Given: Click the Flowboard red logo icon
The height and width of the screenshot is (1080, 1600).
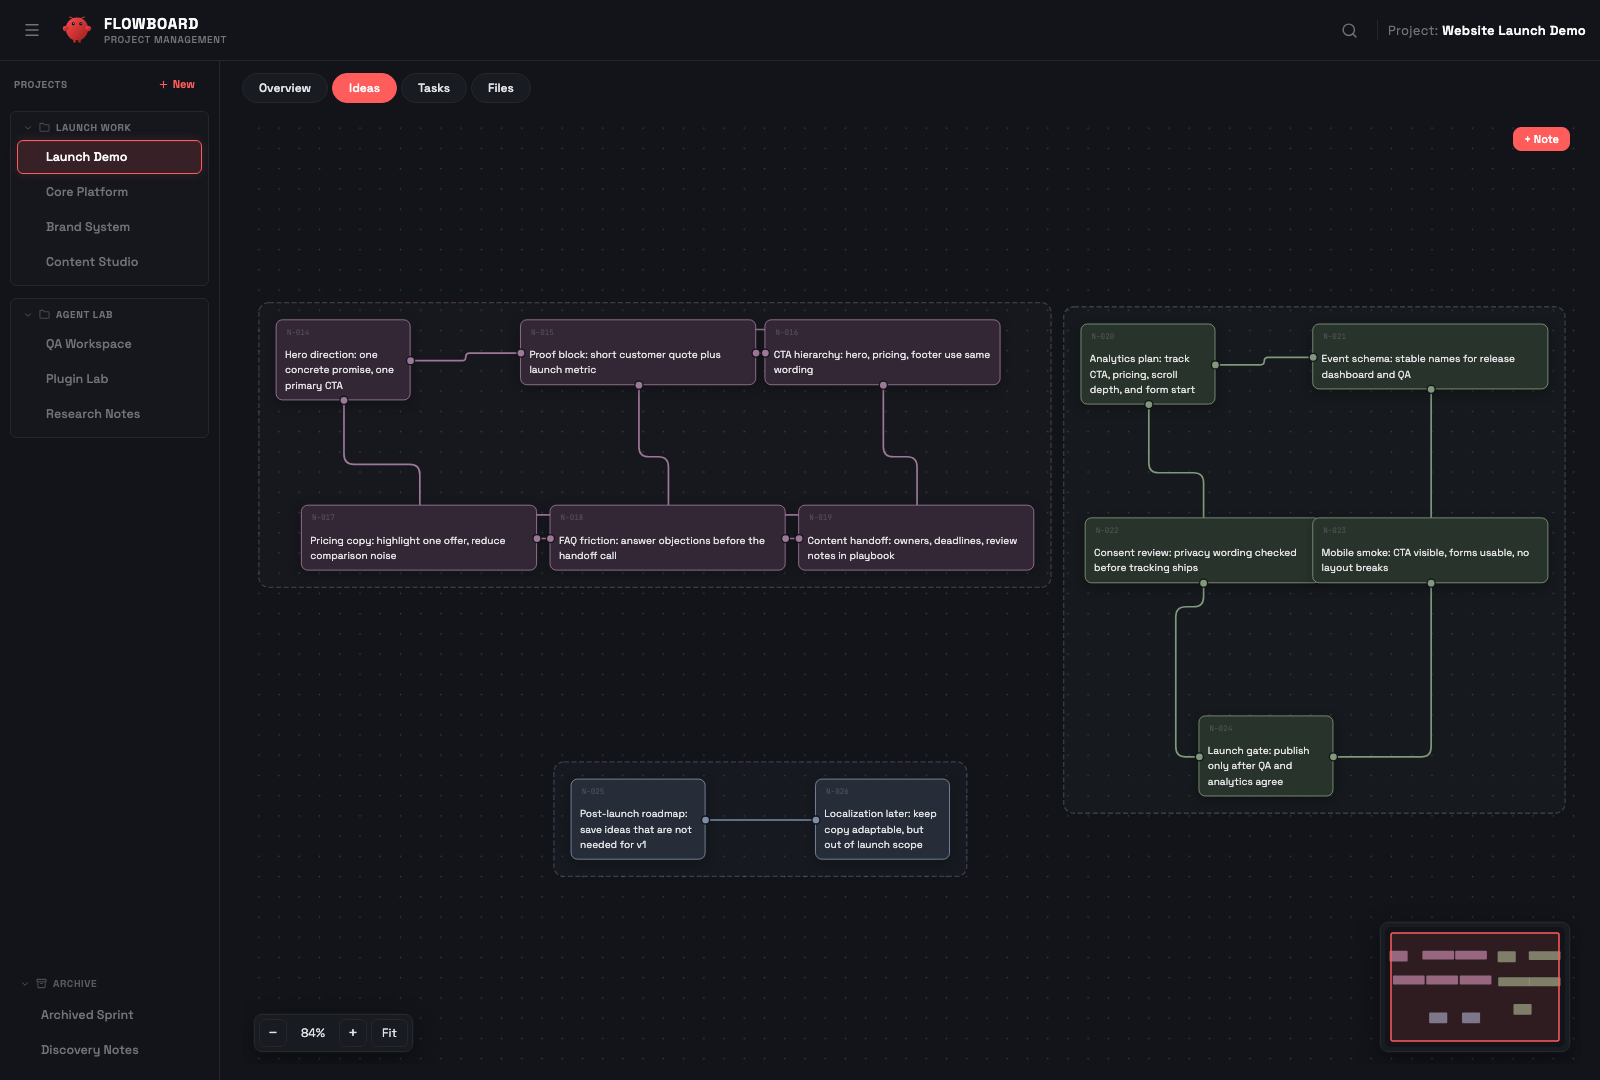Looking at the screenshot, I should (77, 30).
